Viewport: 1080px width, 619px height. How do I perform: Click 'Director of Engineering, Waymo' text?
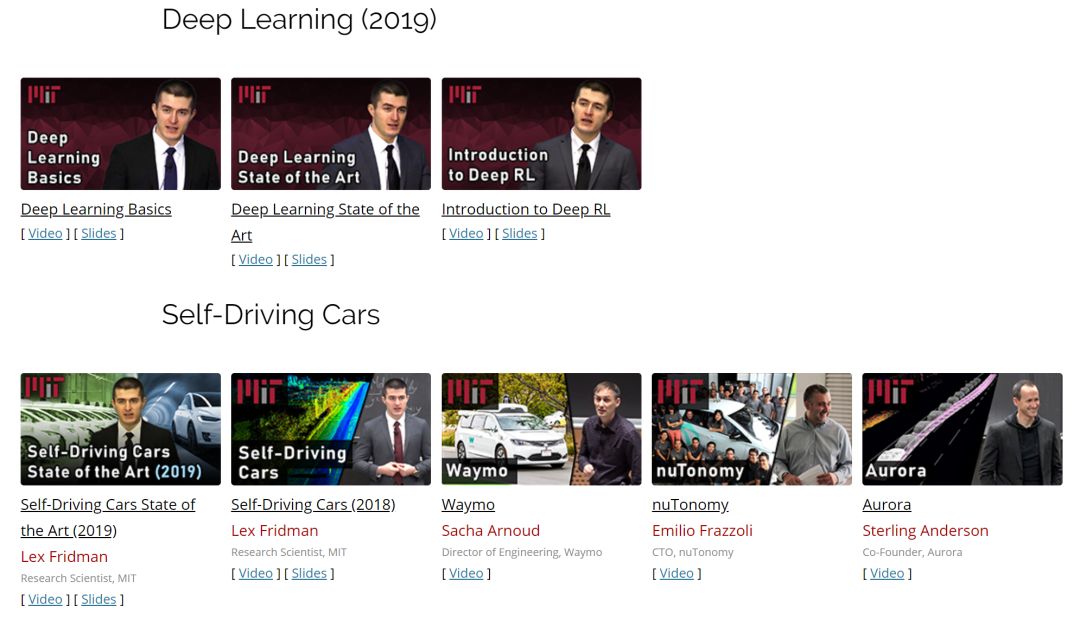tap(522, 552)
